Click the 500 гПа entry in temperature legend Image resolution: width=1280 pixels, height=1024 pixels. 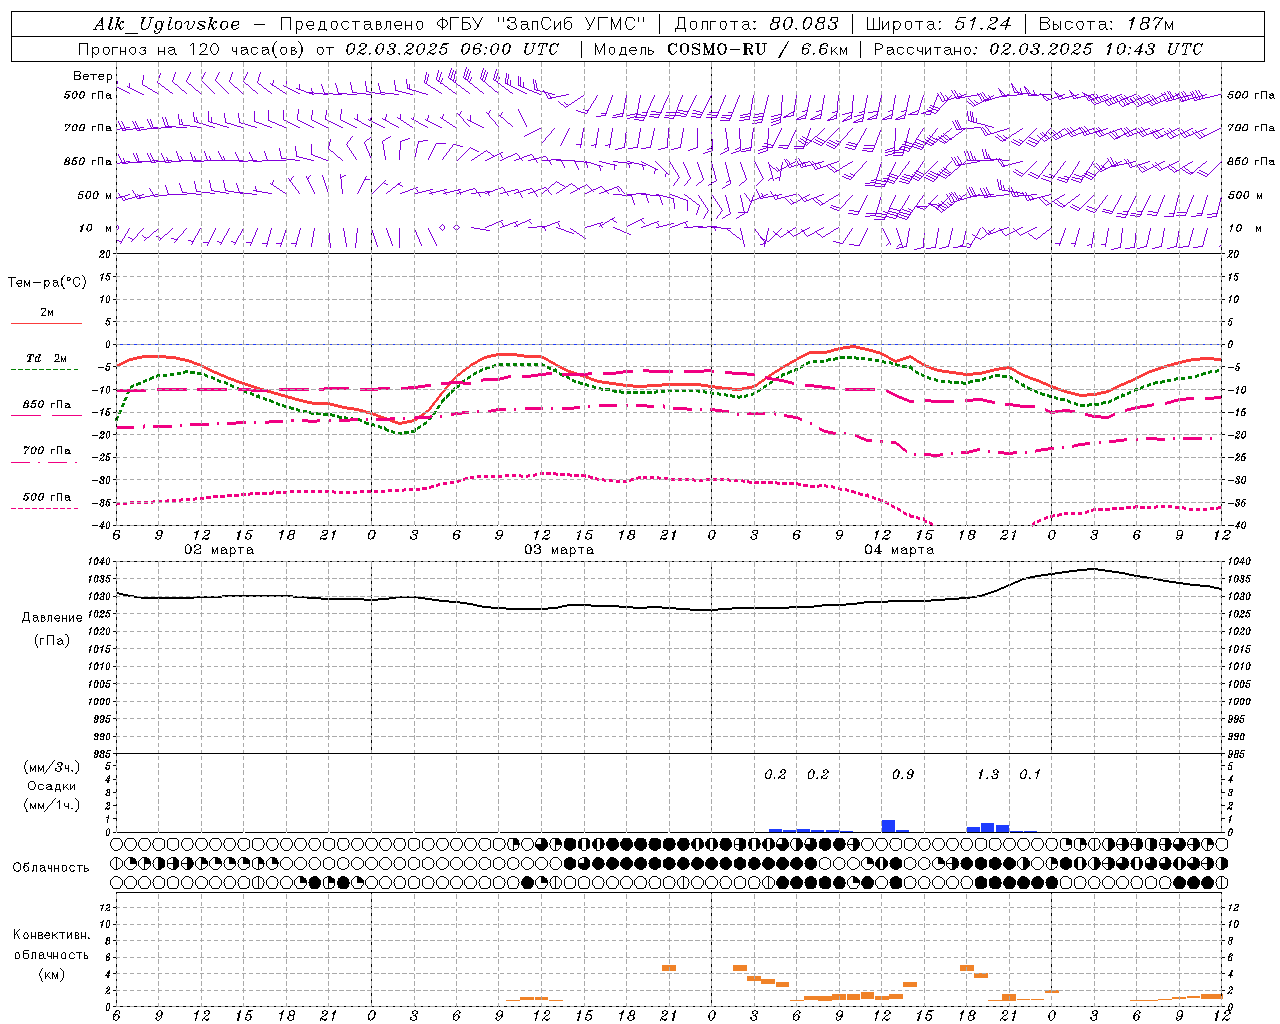pos(47,497)
